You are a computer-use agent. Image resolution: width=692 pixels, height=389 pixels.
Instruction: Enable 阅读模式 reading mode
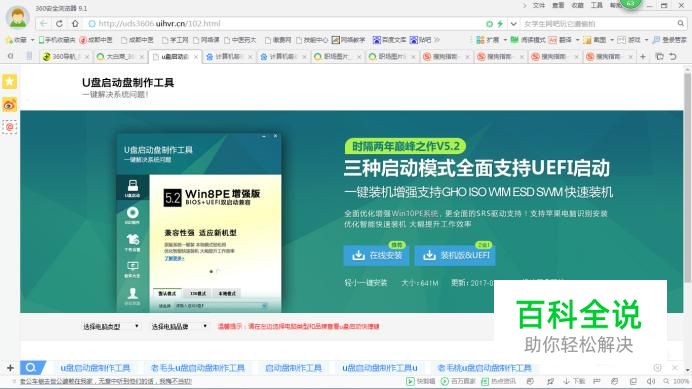528,40
